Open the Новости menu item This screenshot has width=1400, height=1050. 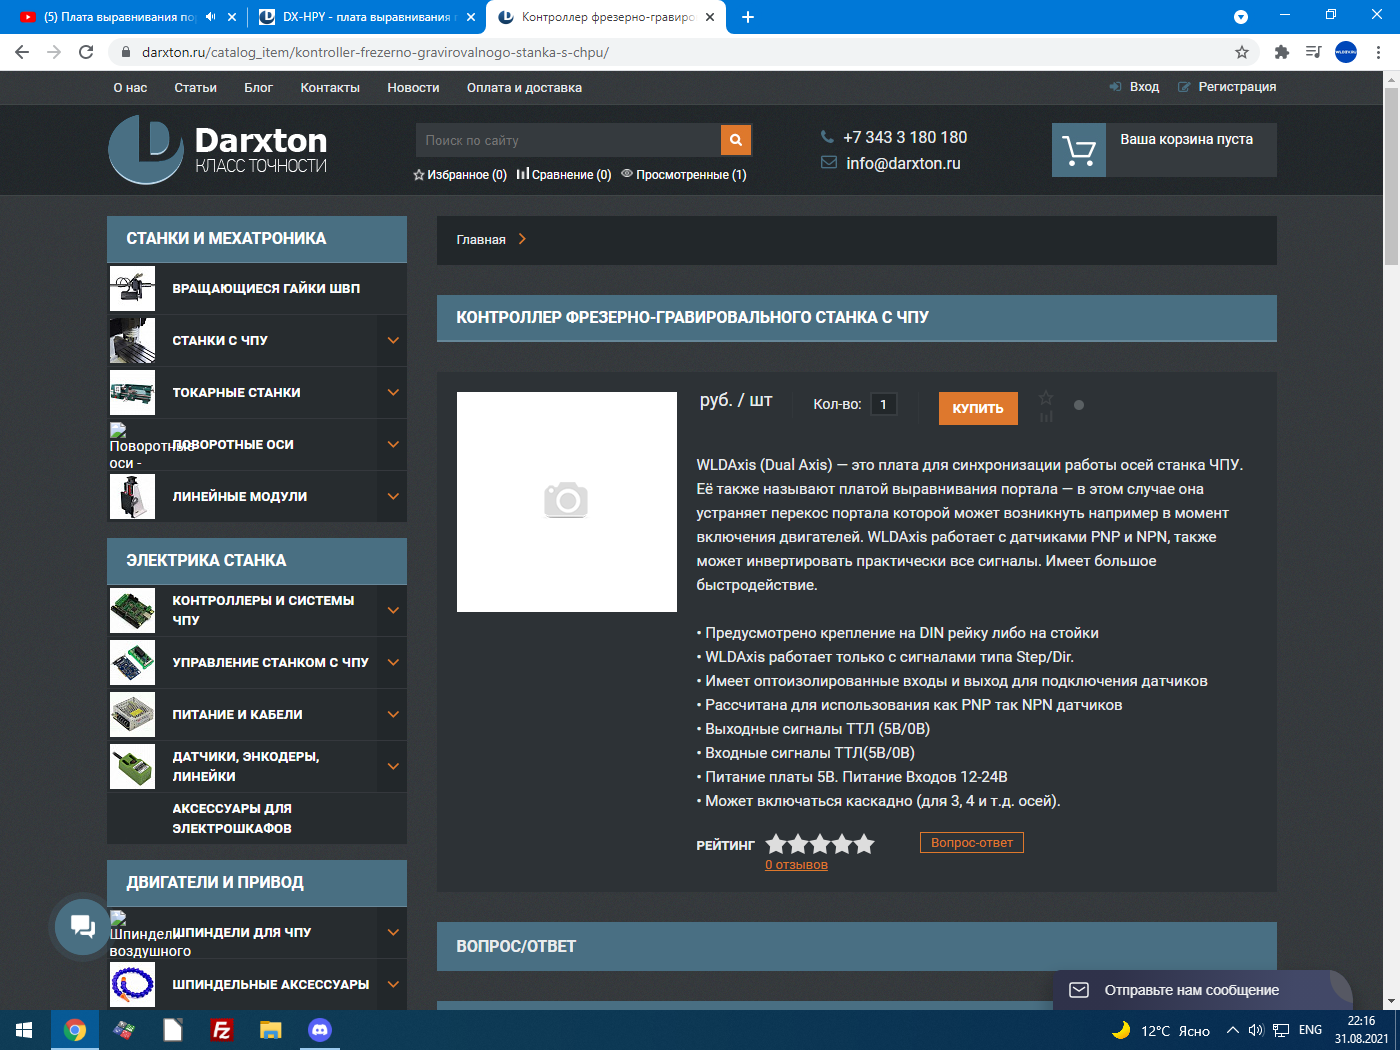point(413,88)
